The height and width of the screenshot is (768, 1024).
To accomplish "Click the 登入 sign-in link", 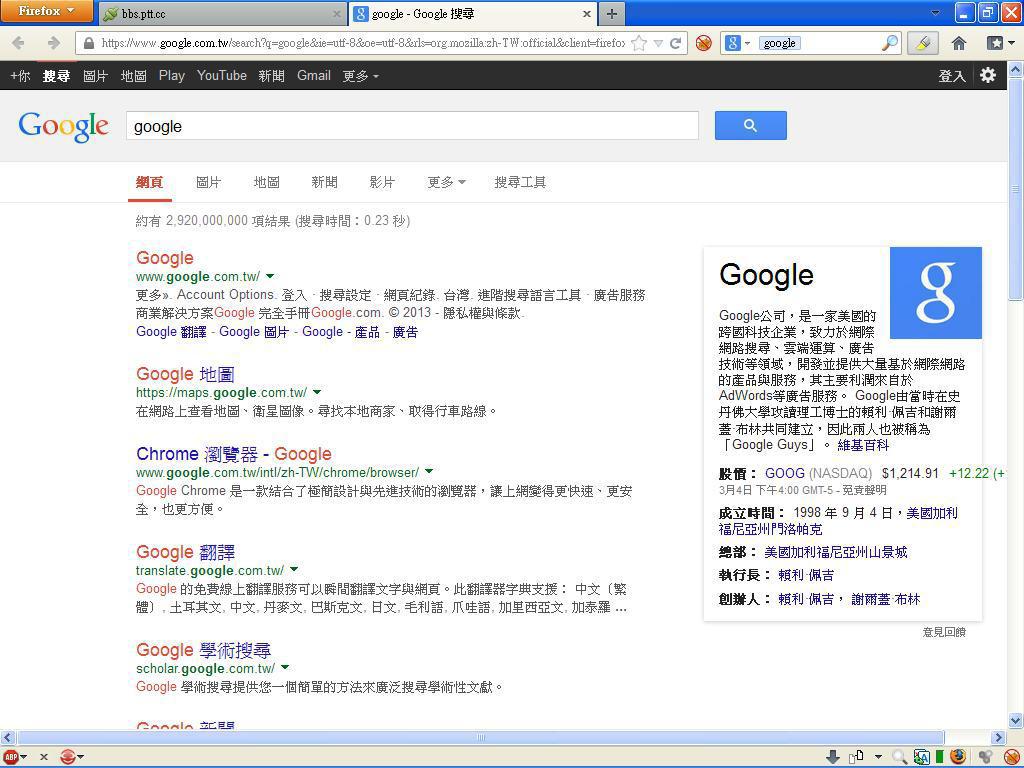I will [x=951, y=76].
